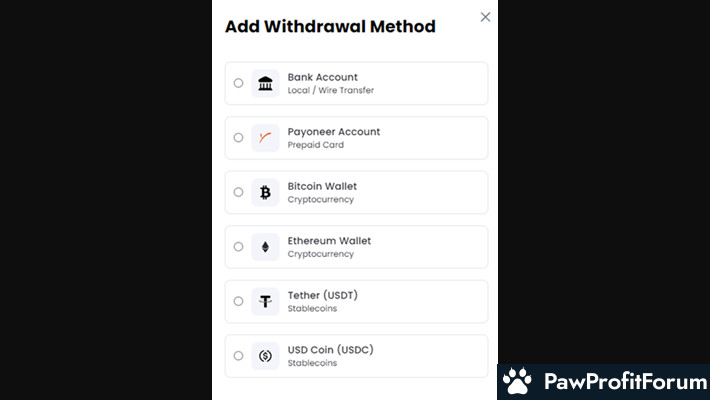
Task: Click the Bitcoin symbol icon
Action: tap(265, 193)
